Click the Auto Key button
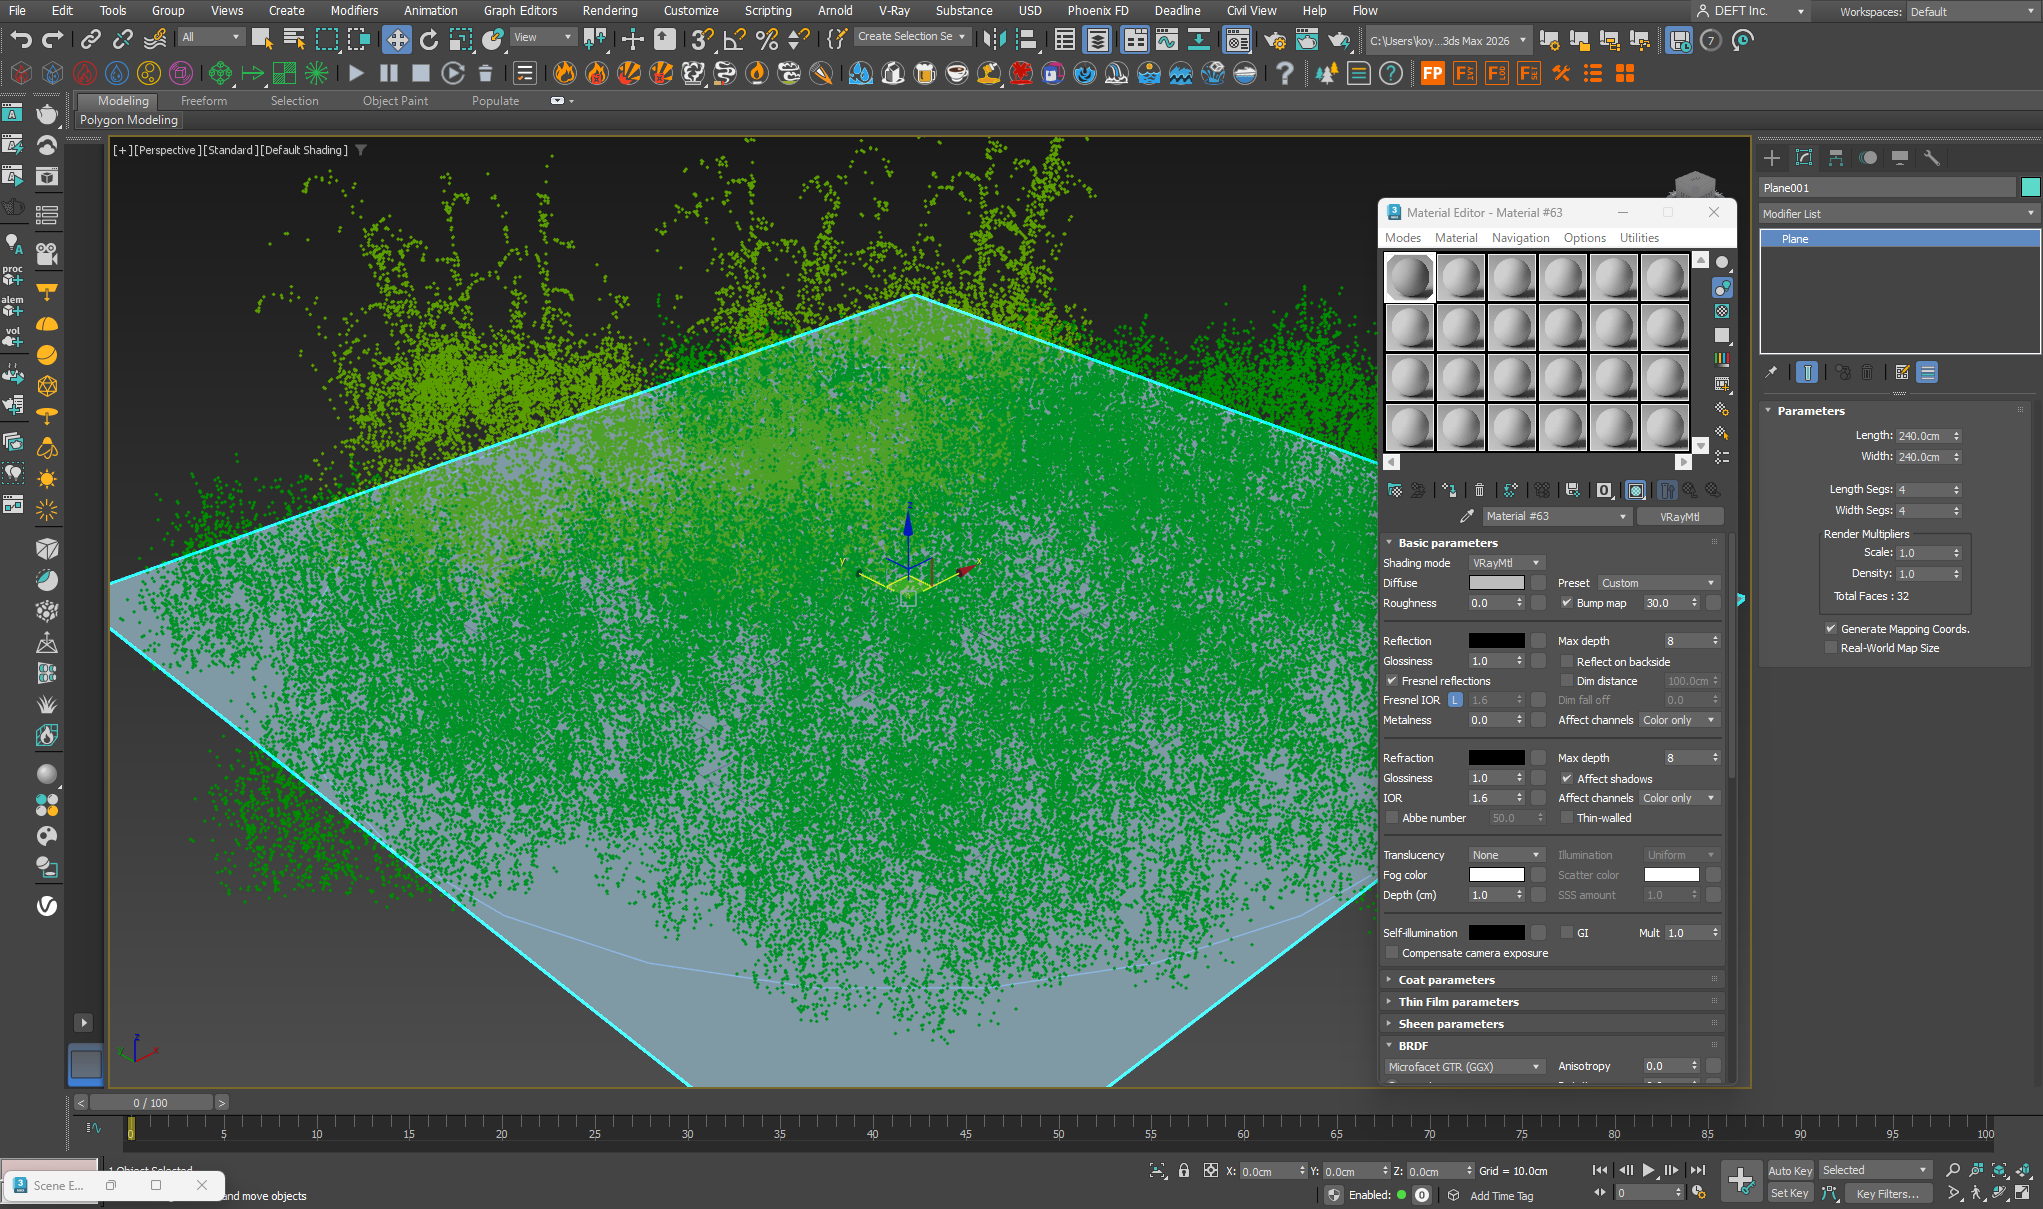 click(1789, 1170)
